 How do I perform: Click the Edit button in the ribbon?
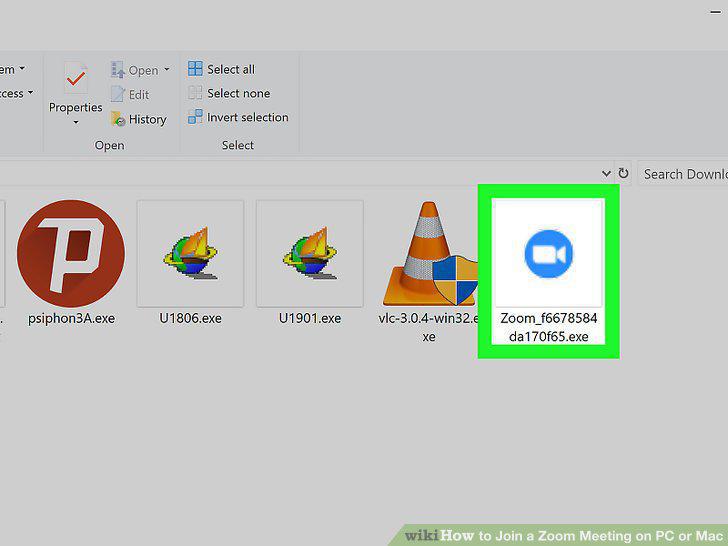(x=130, y=95)
